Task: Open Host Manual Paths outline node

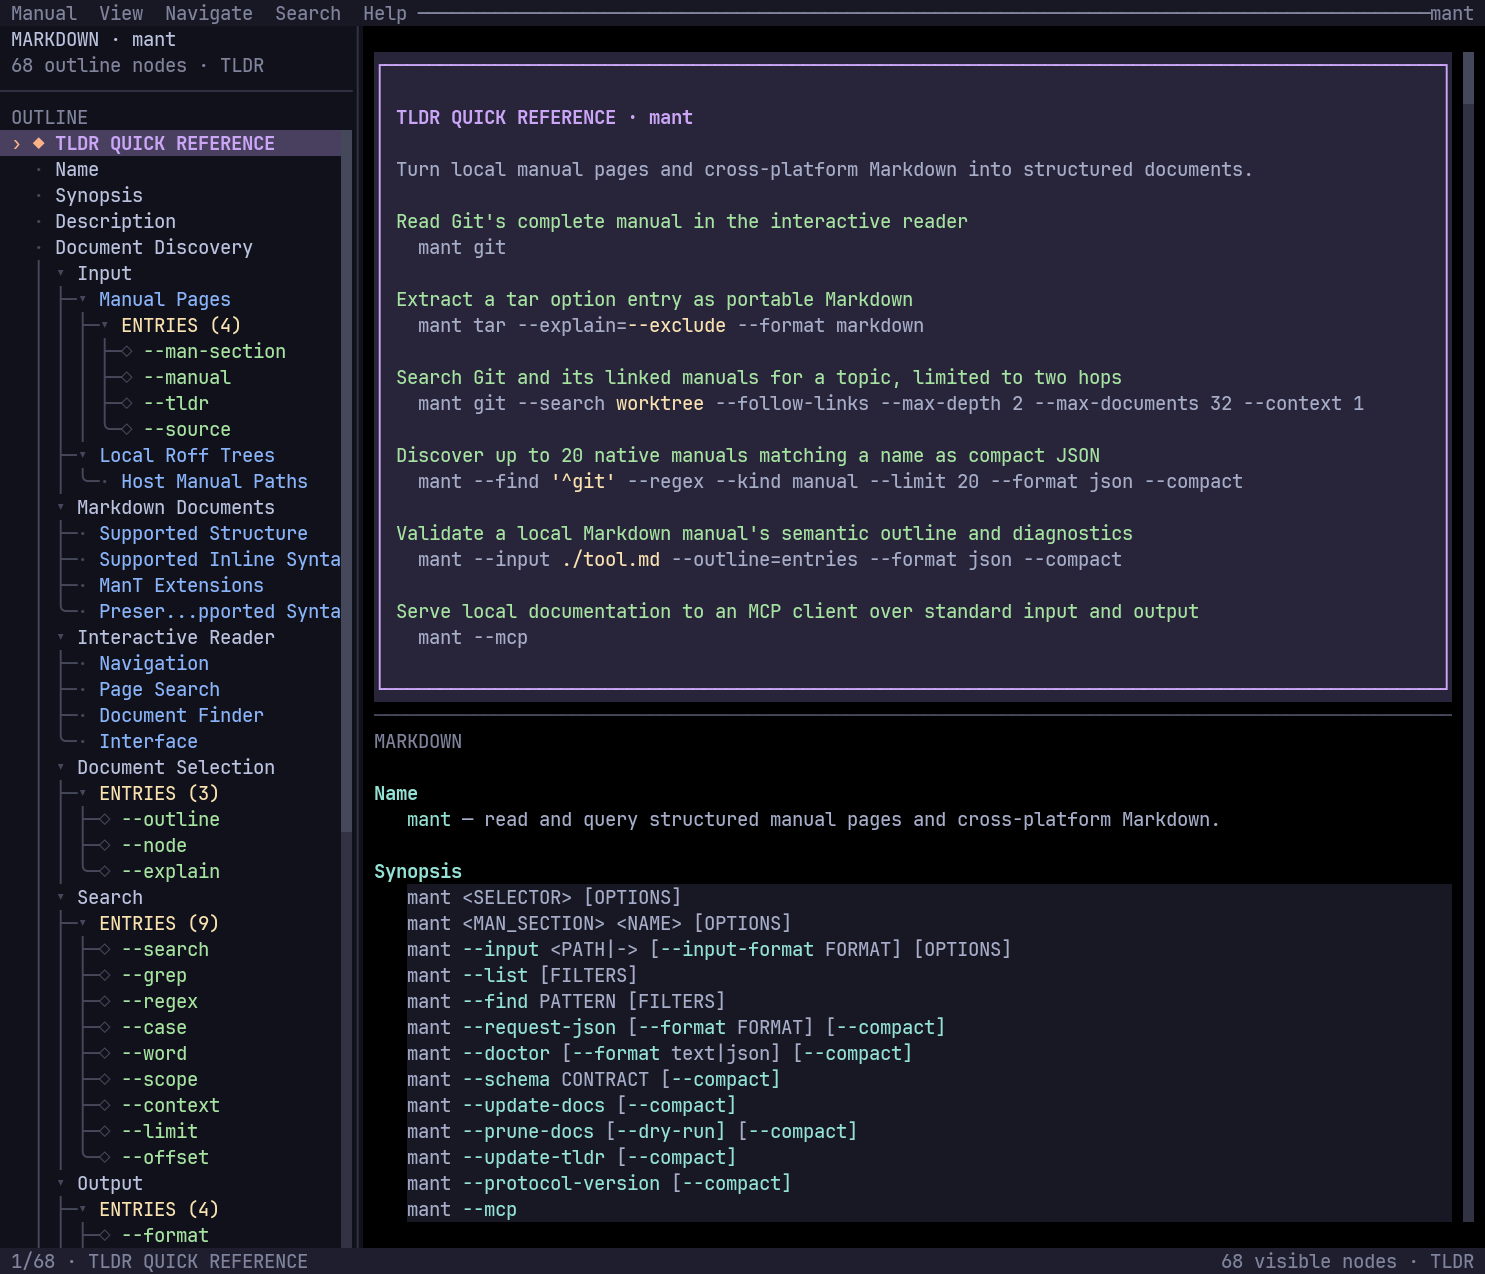Action: [x=214, y=481]
